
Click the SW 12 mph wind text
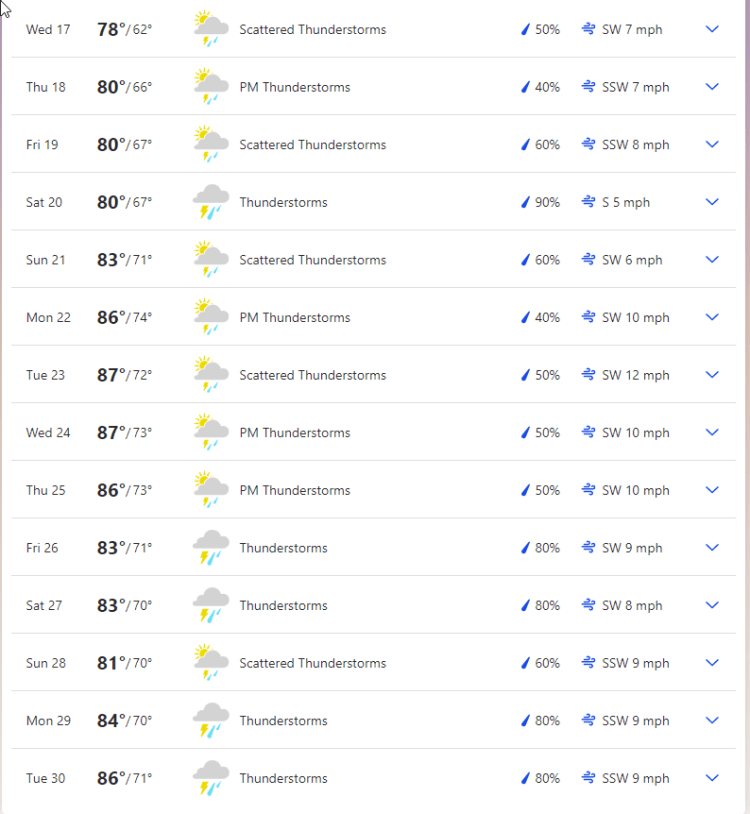coord(636,375)
